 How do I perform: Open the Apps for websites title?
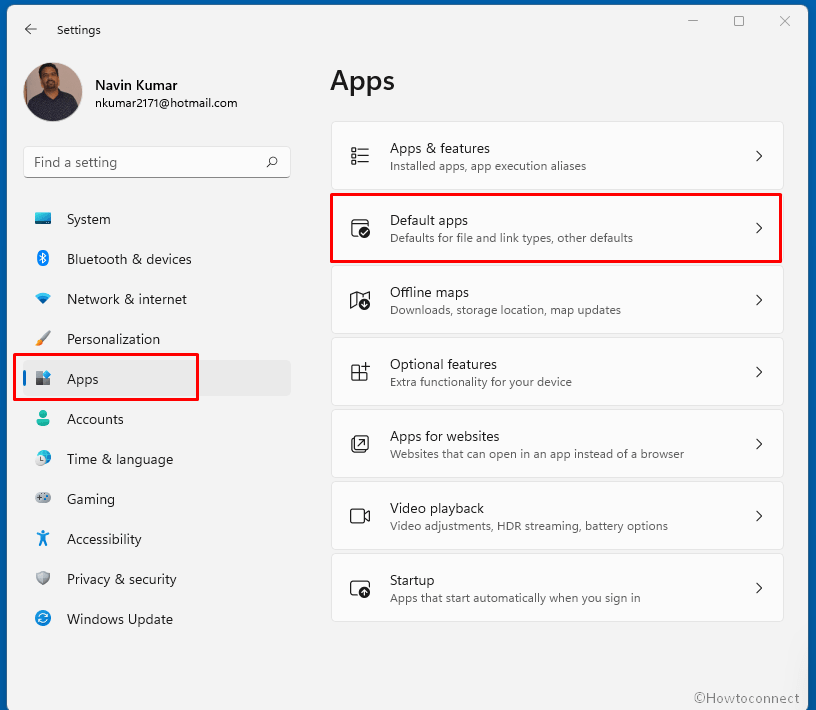[x=444, y=436]
